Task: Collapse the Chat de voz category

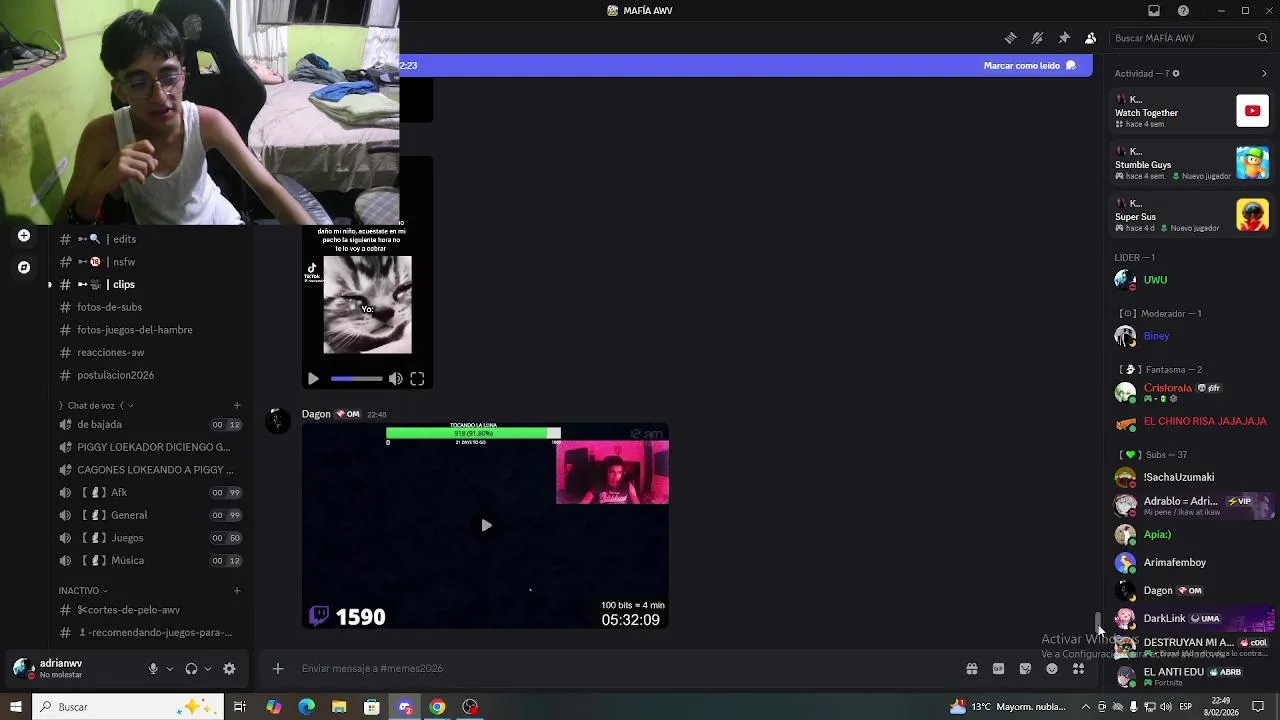Action: click(95, 405)
